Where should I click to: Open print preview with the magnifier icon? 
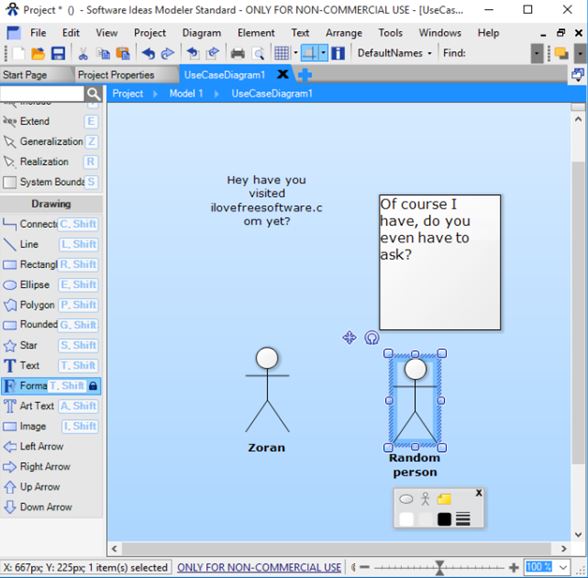[258, 54]
